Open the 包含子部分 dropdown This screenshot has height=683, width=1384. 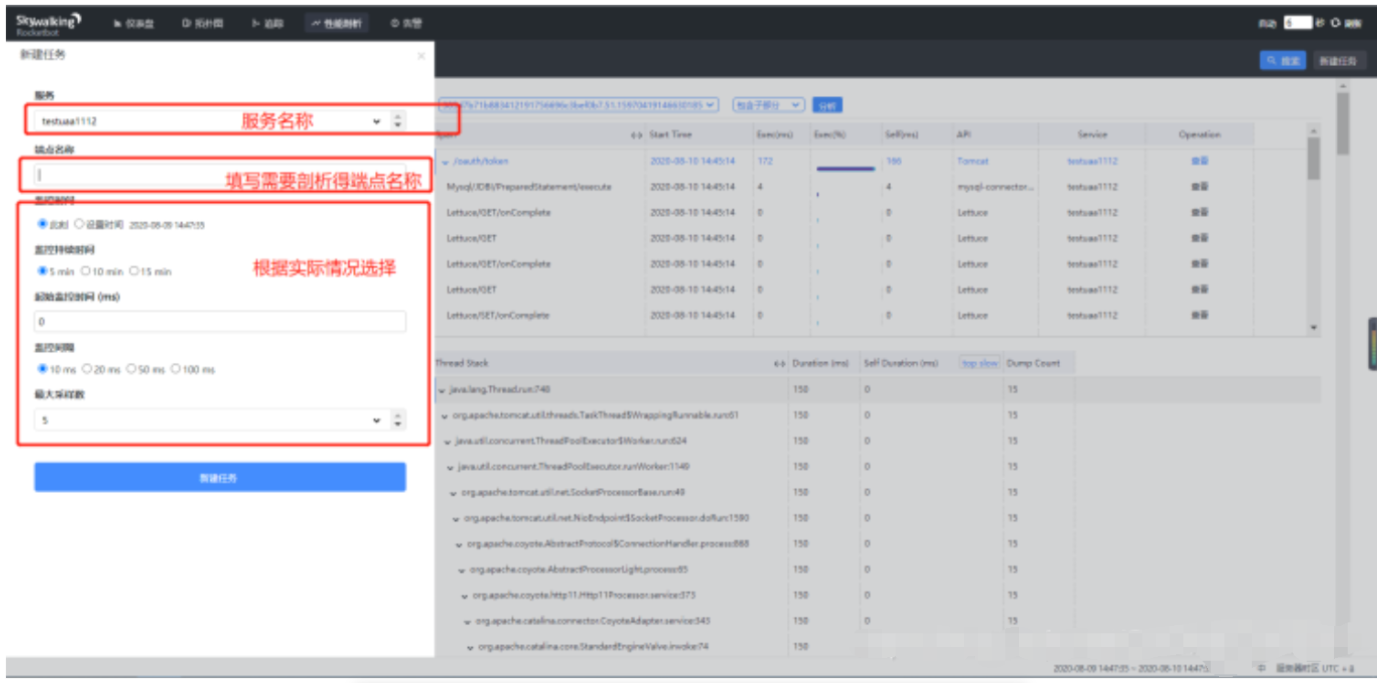tap(768, 104)
